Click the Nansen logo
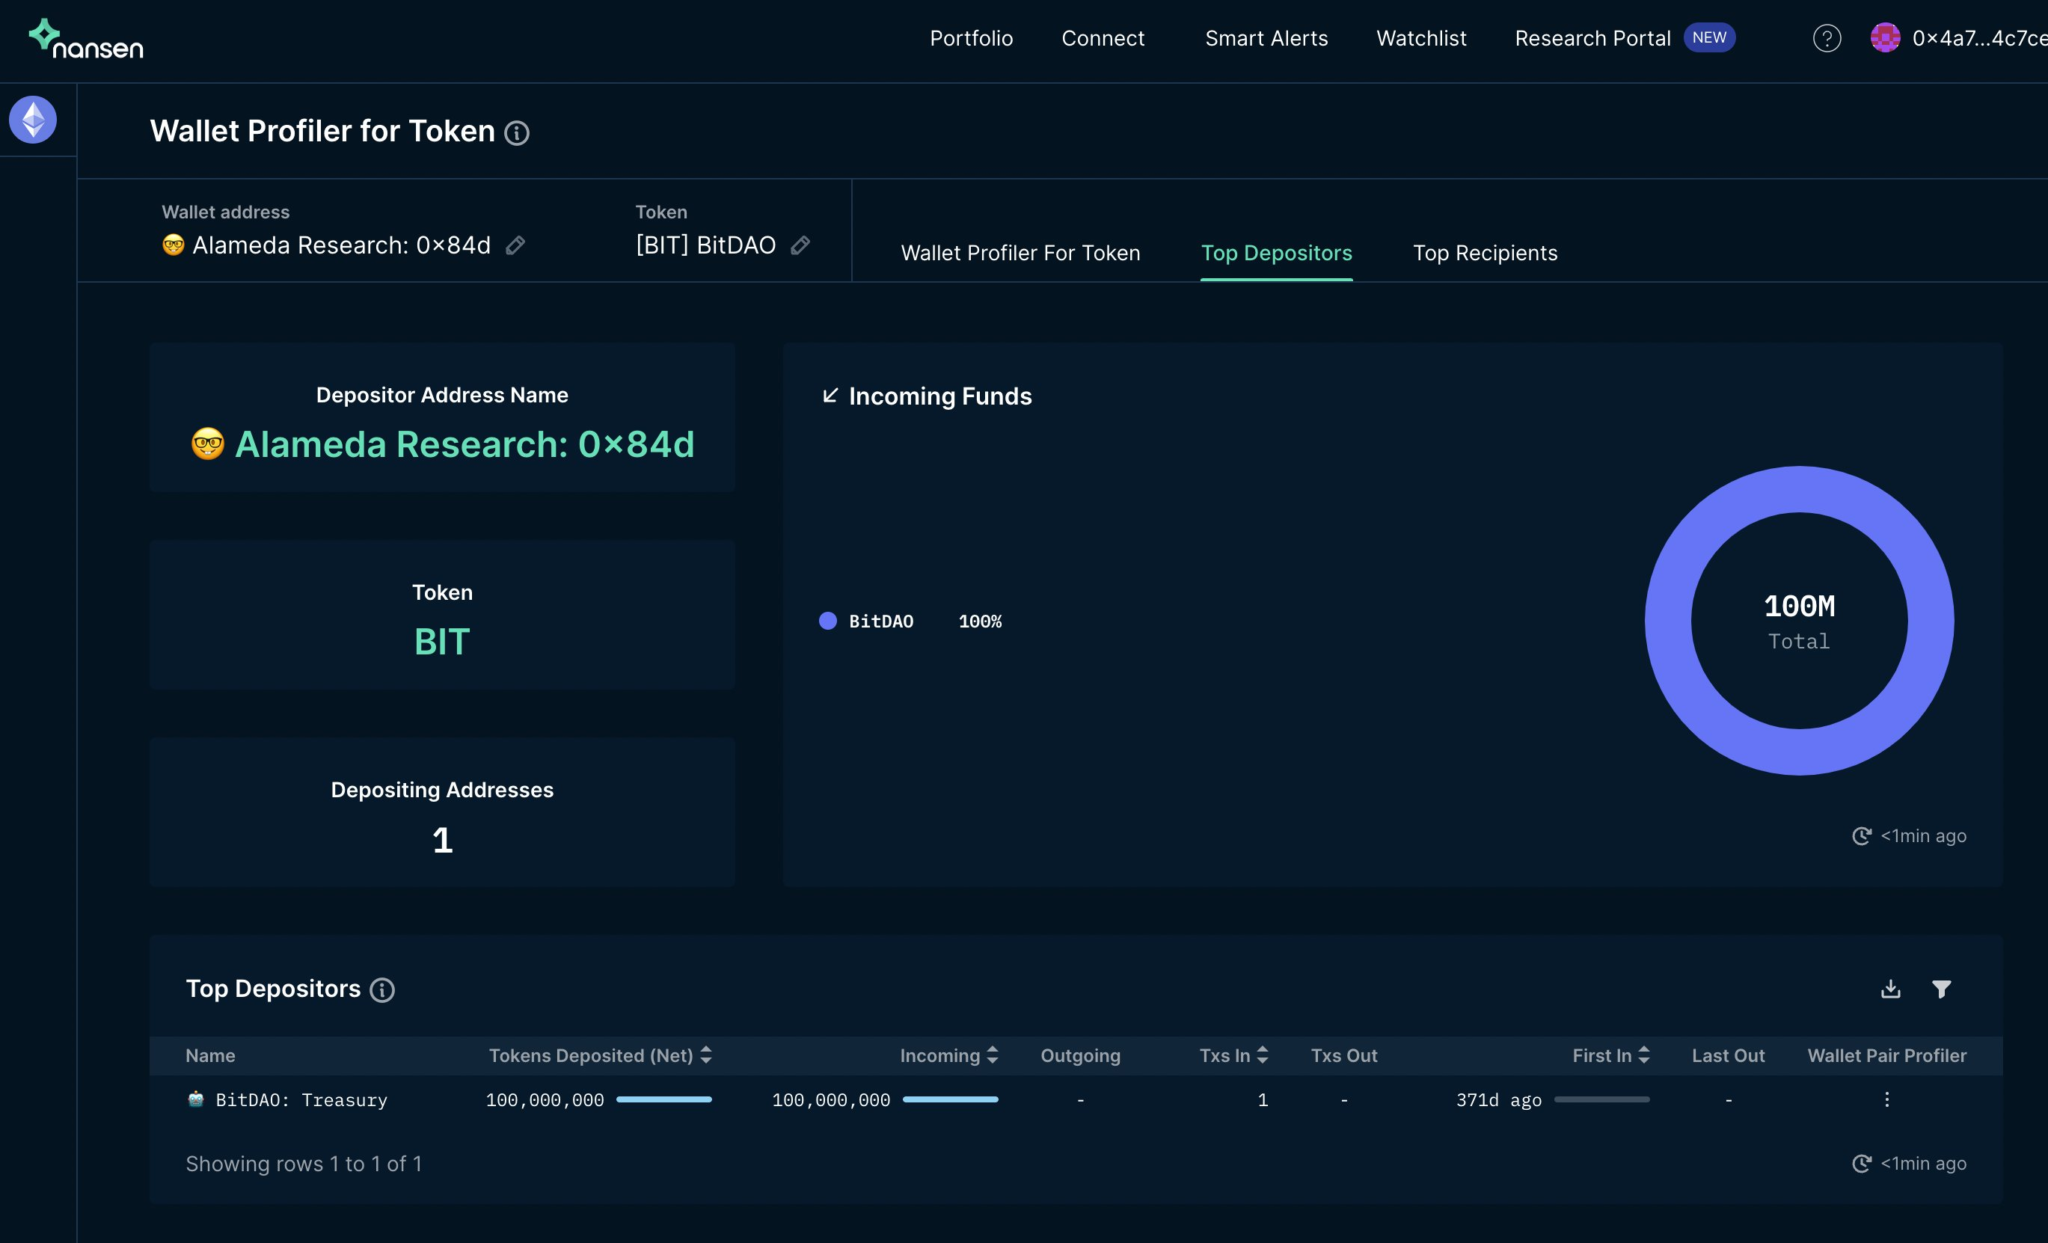2048x1243 pixels. pyautogui.click(x=86, y=40)
